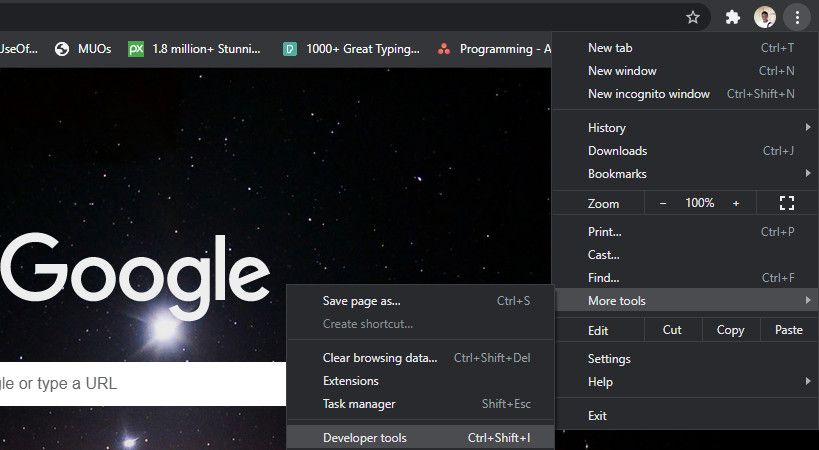Viewport: 819px width, 450px height.
Task: Enter fullscreen mode via the zoom row icon
Action: (x=786, y=203)
